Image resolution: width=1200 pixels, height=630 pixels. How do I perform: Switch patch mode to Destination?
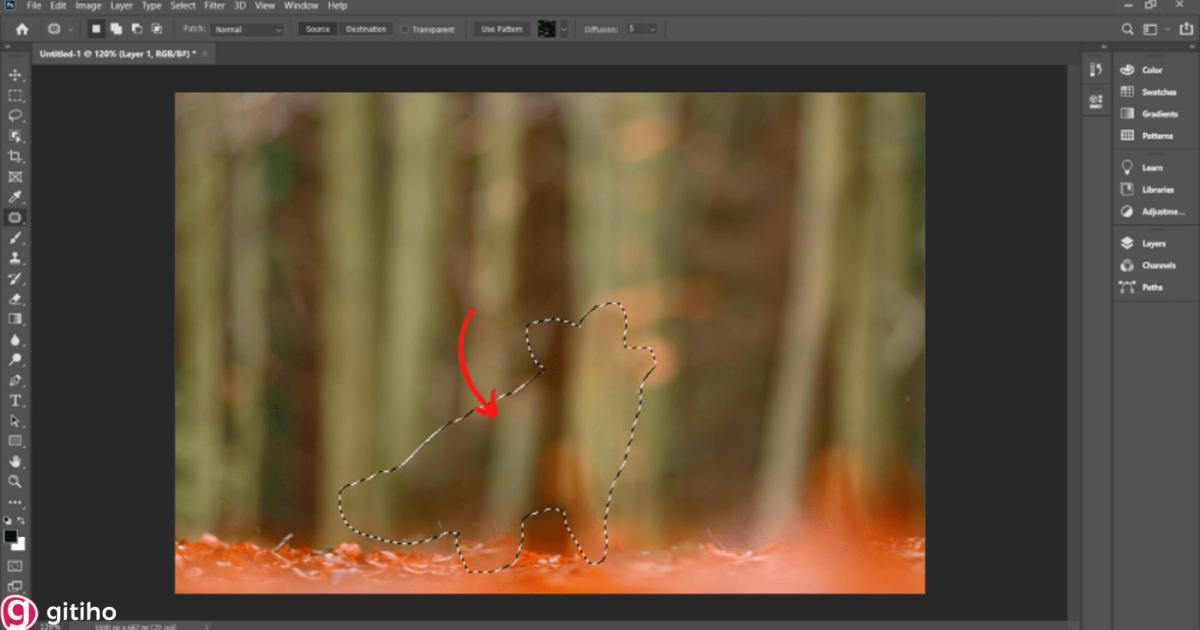click(x=366, y=29)
